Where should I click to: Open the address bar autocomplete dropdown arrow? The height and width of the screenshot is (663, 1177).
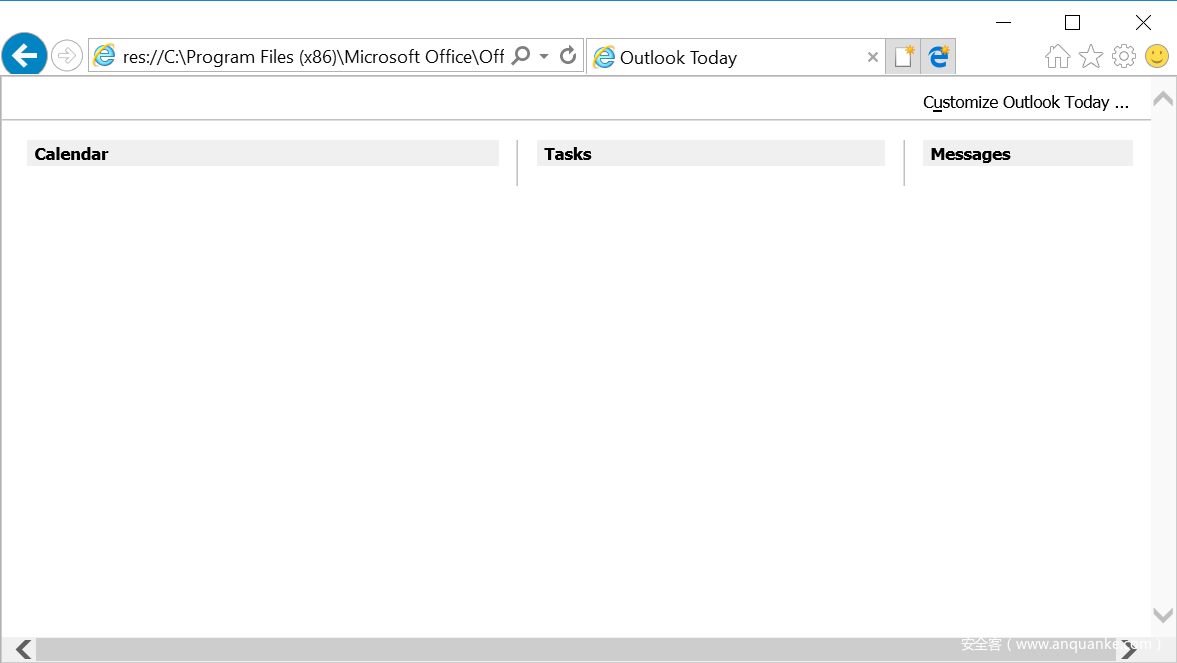point(544,56)
